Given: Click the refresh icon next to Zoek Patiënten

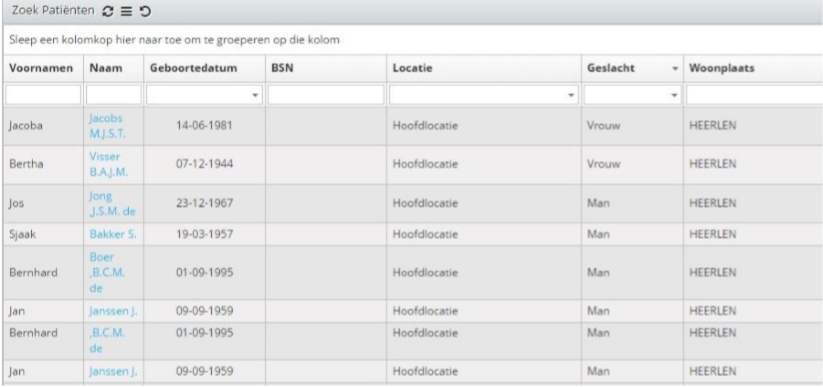Looking at the screenshot, I should tap(108, 11).
